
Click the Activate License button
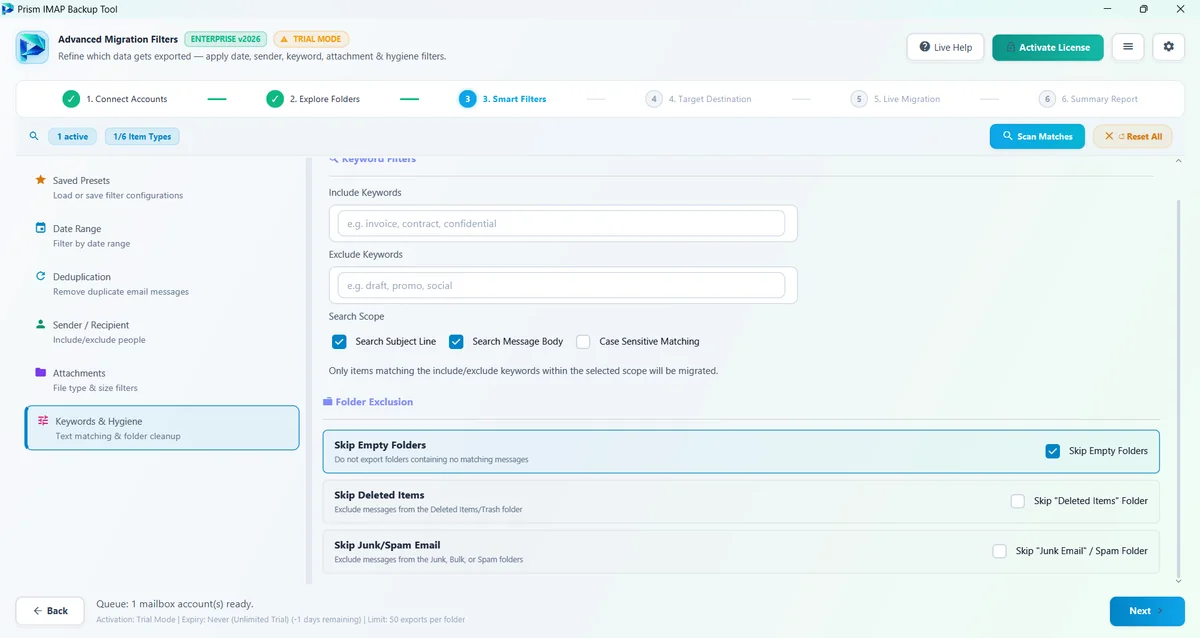point(1048,47)
